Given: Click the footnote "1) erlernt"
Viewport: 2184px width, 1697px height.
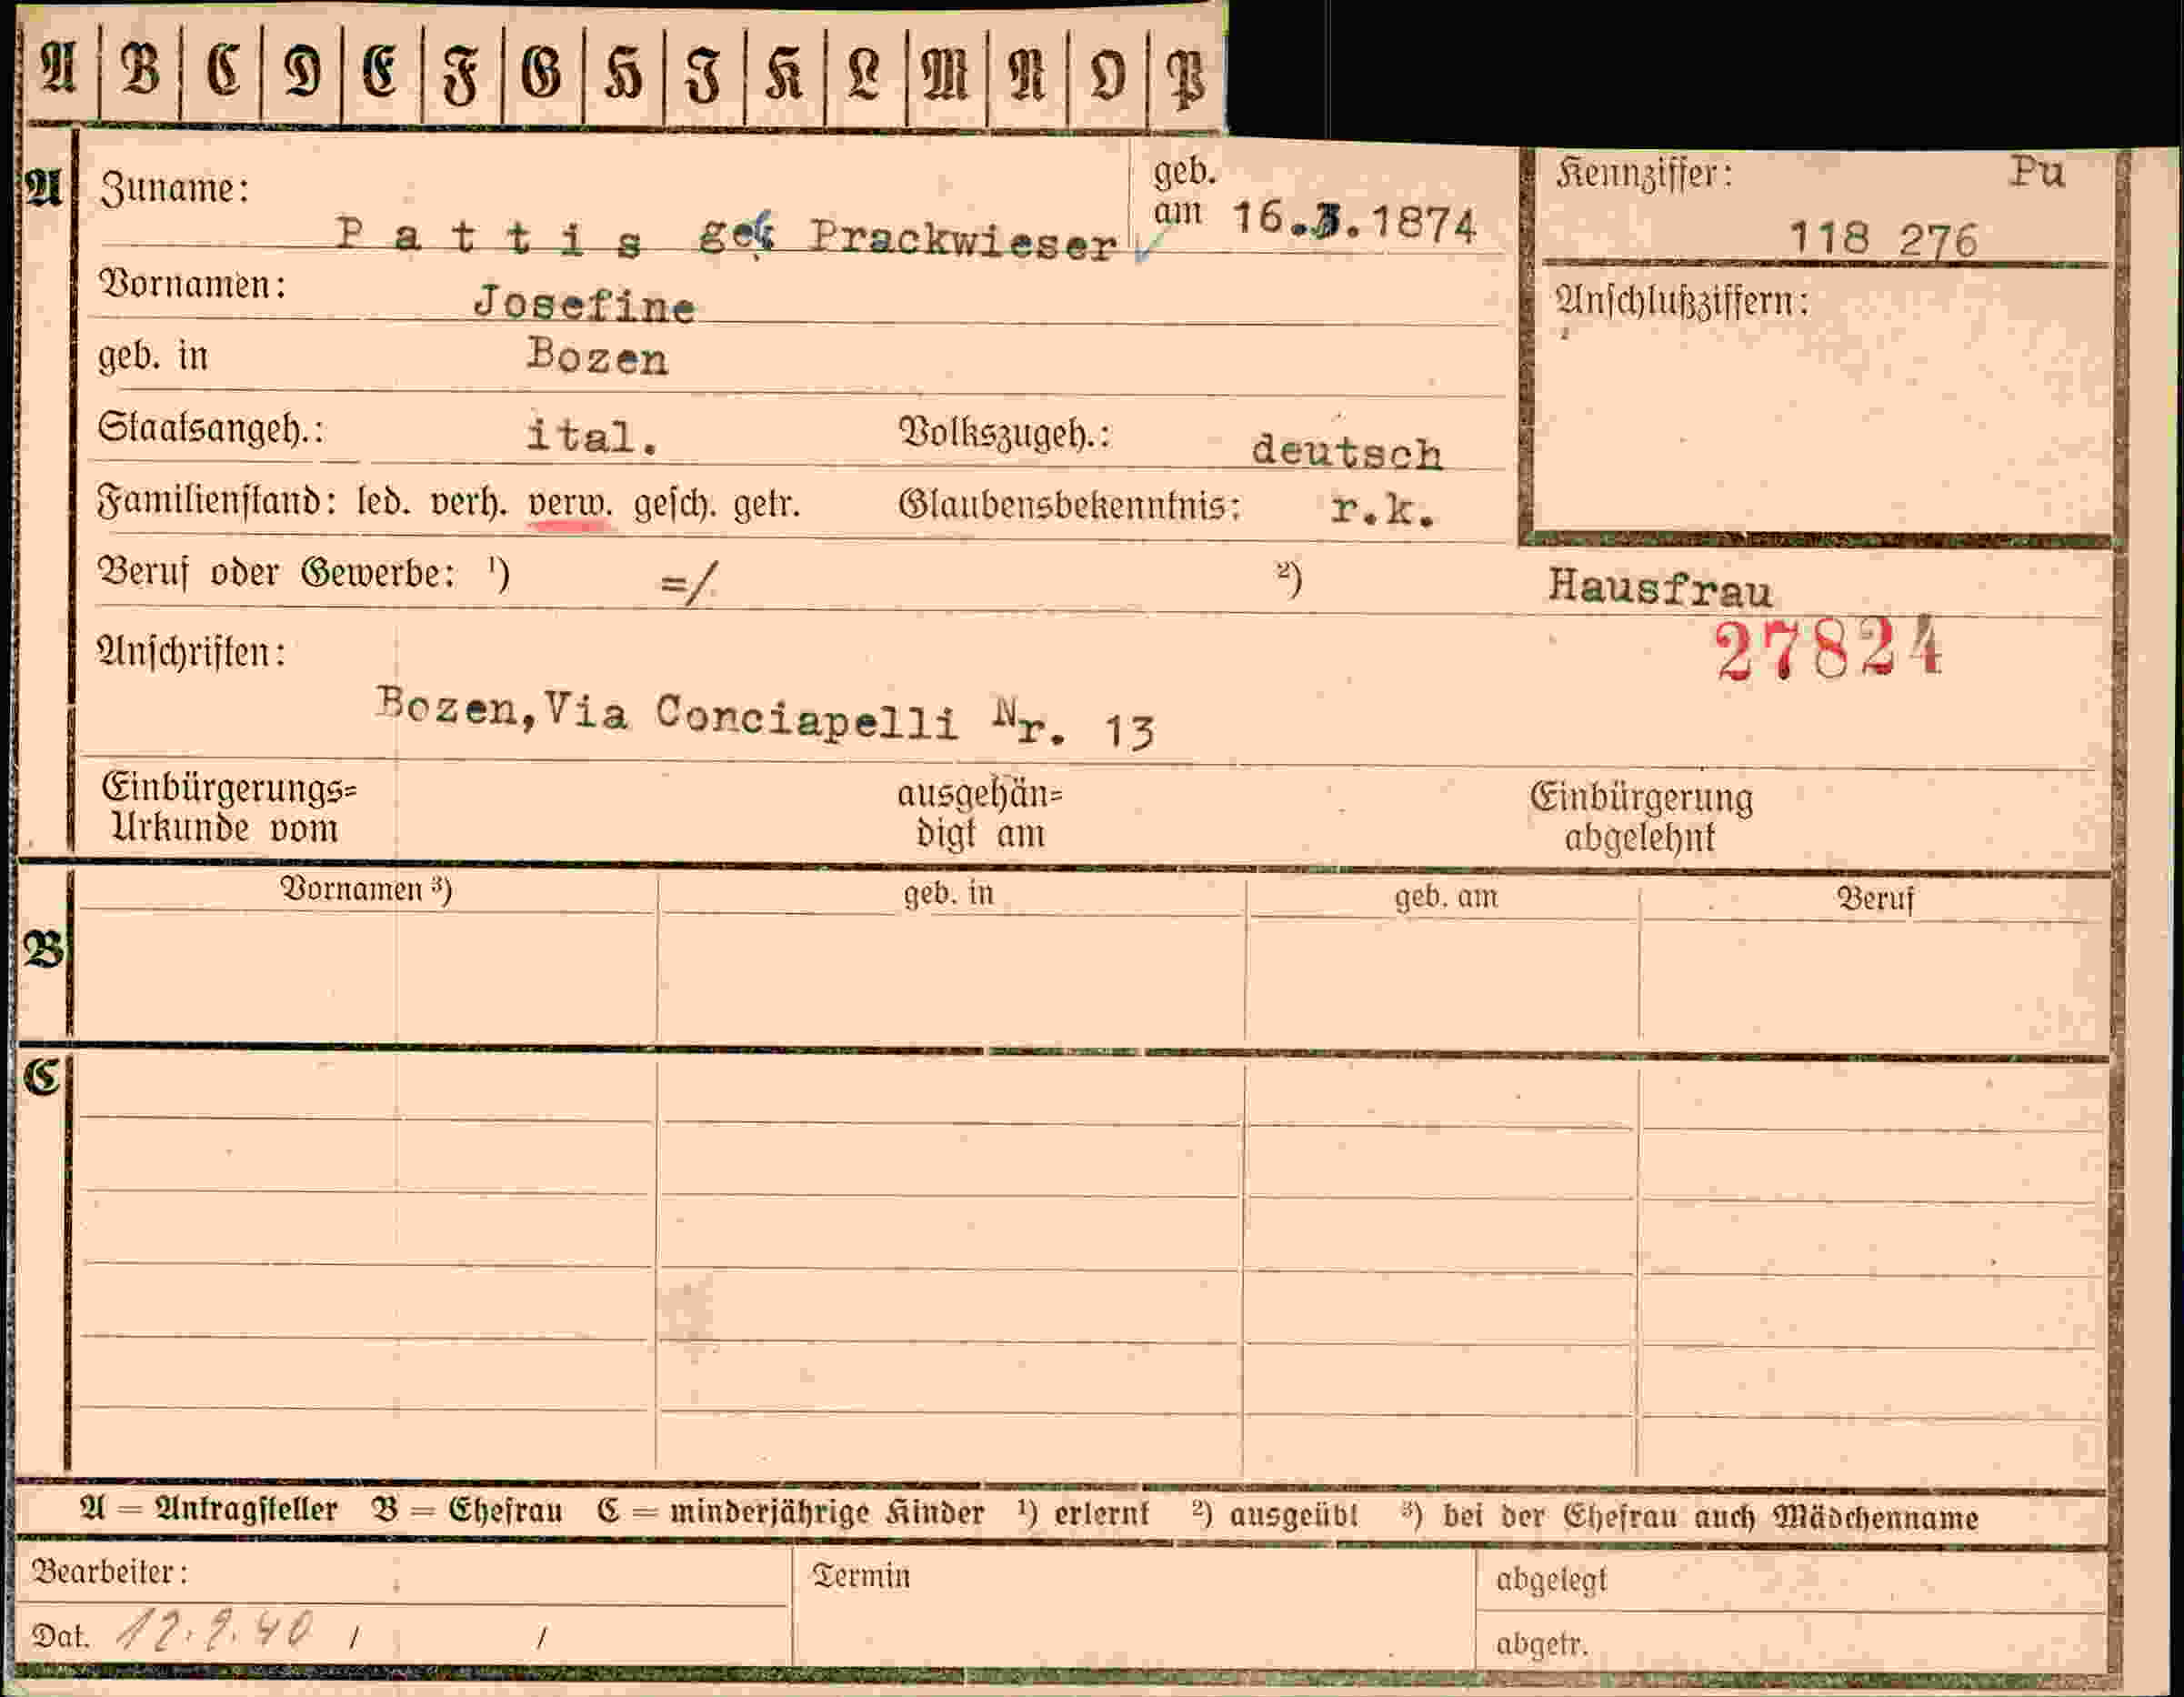Looking at the screenshot, I should pyautogui.click(x=1083, y=1513).
